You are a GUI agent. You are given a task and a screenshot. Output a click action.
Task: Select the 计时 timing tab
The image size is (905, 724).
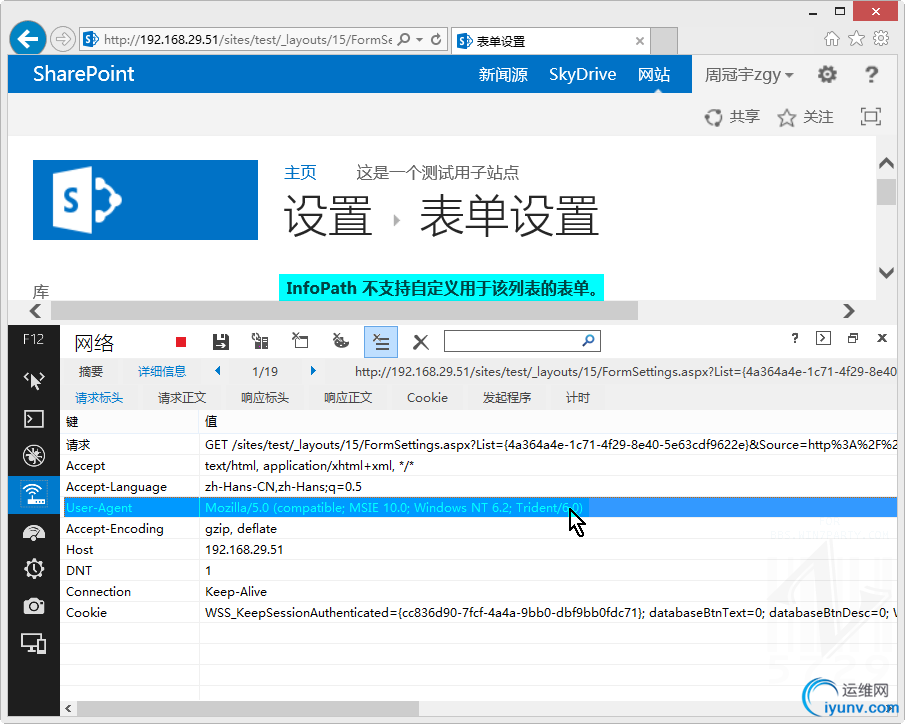coord(577,398)
